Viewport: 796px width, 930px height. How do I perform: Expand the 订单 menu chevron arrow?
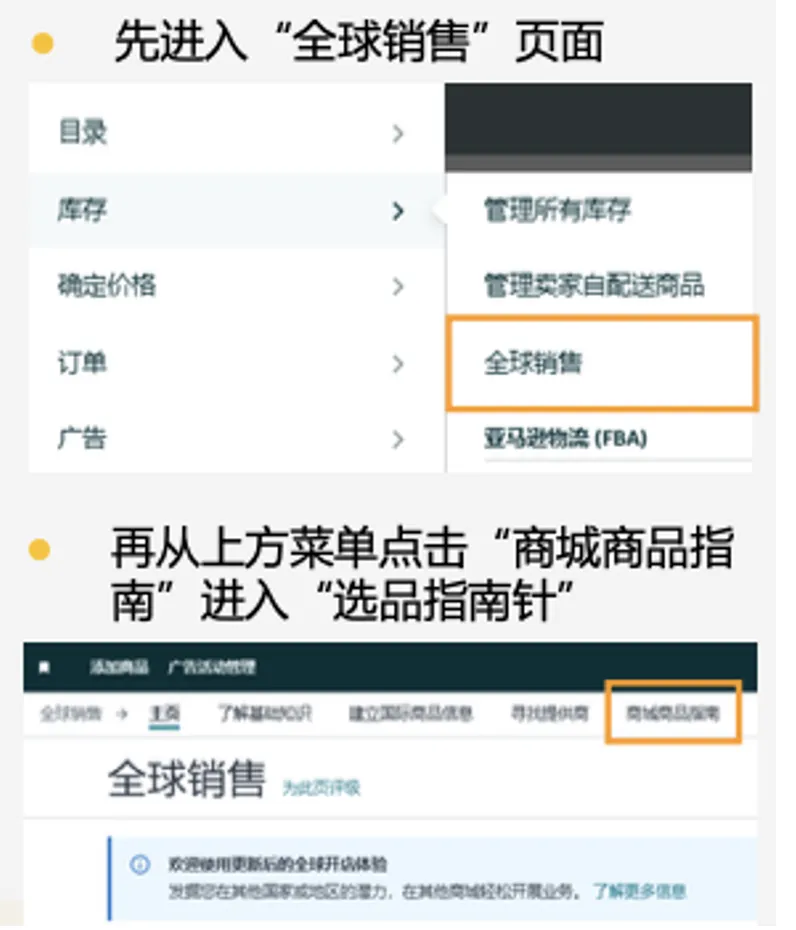click(398, 363)
